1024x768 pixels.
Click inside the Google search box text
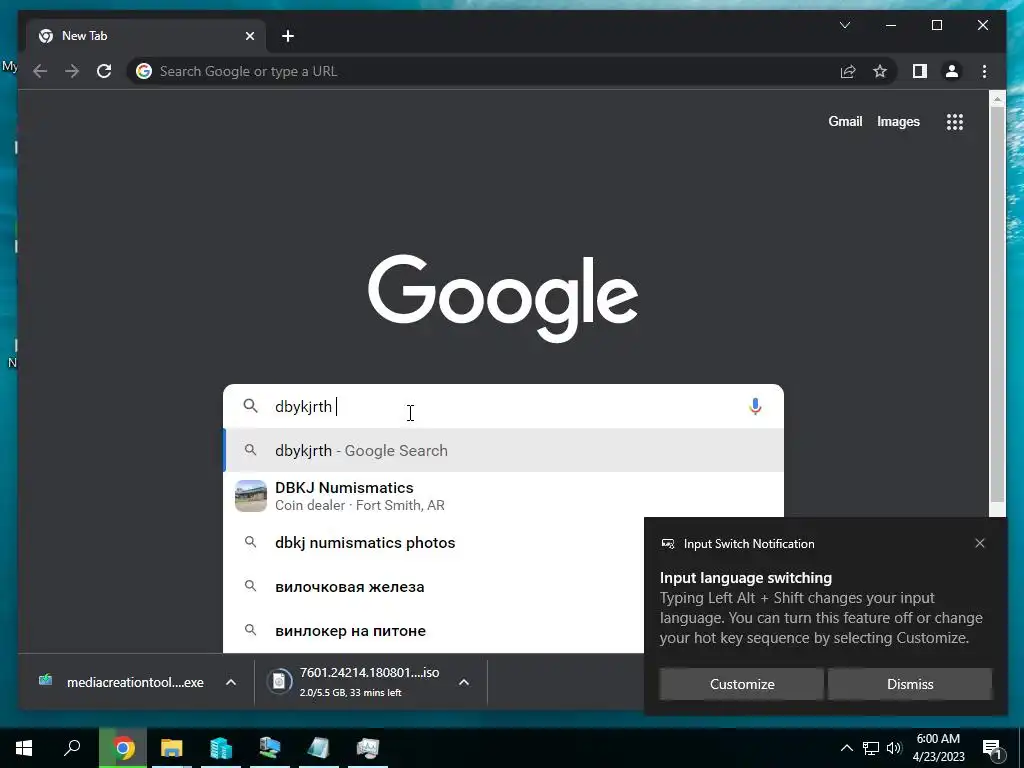[504, 406]
